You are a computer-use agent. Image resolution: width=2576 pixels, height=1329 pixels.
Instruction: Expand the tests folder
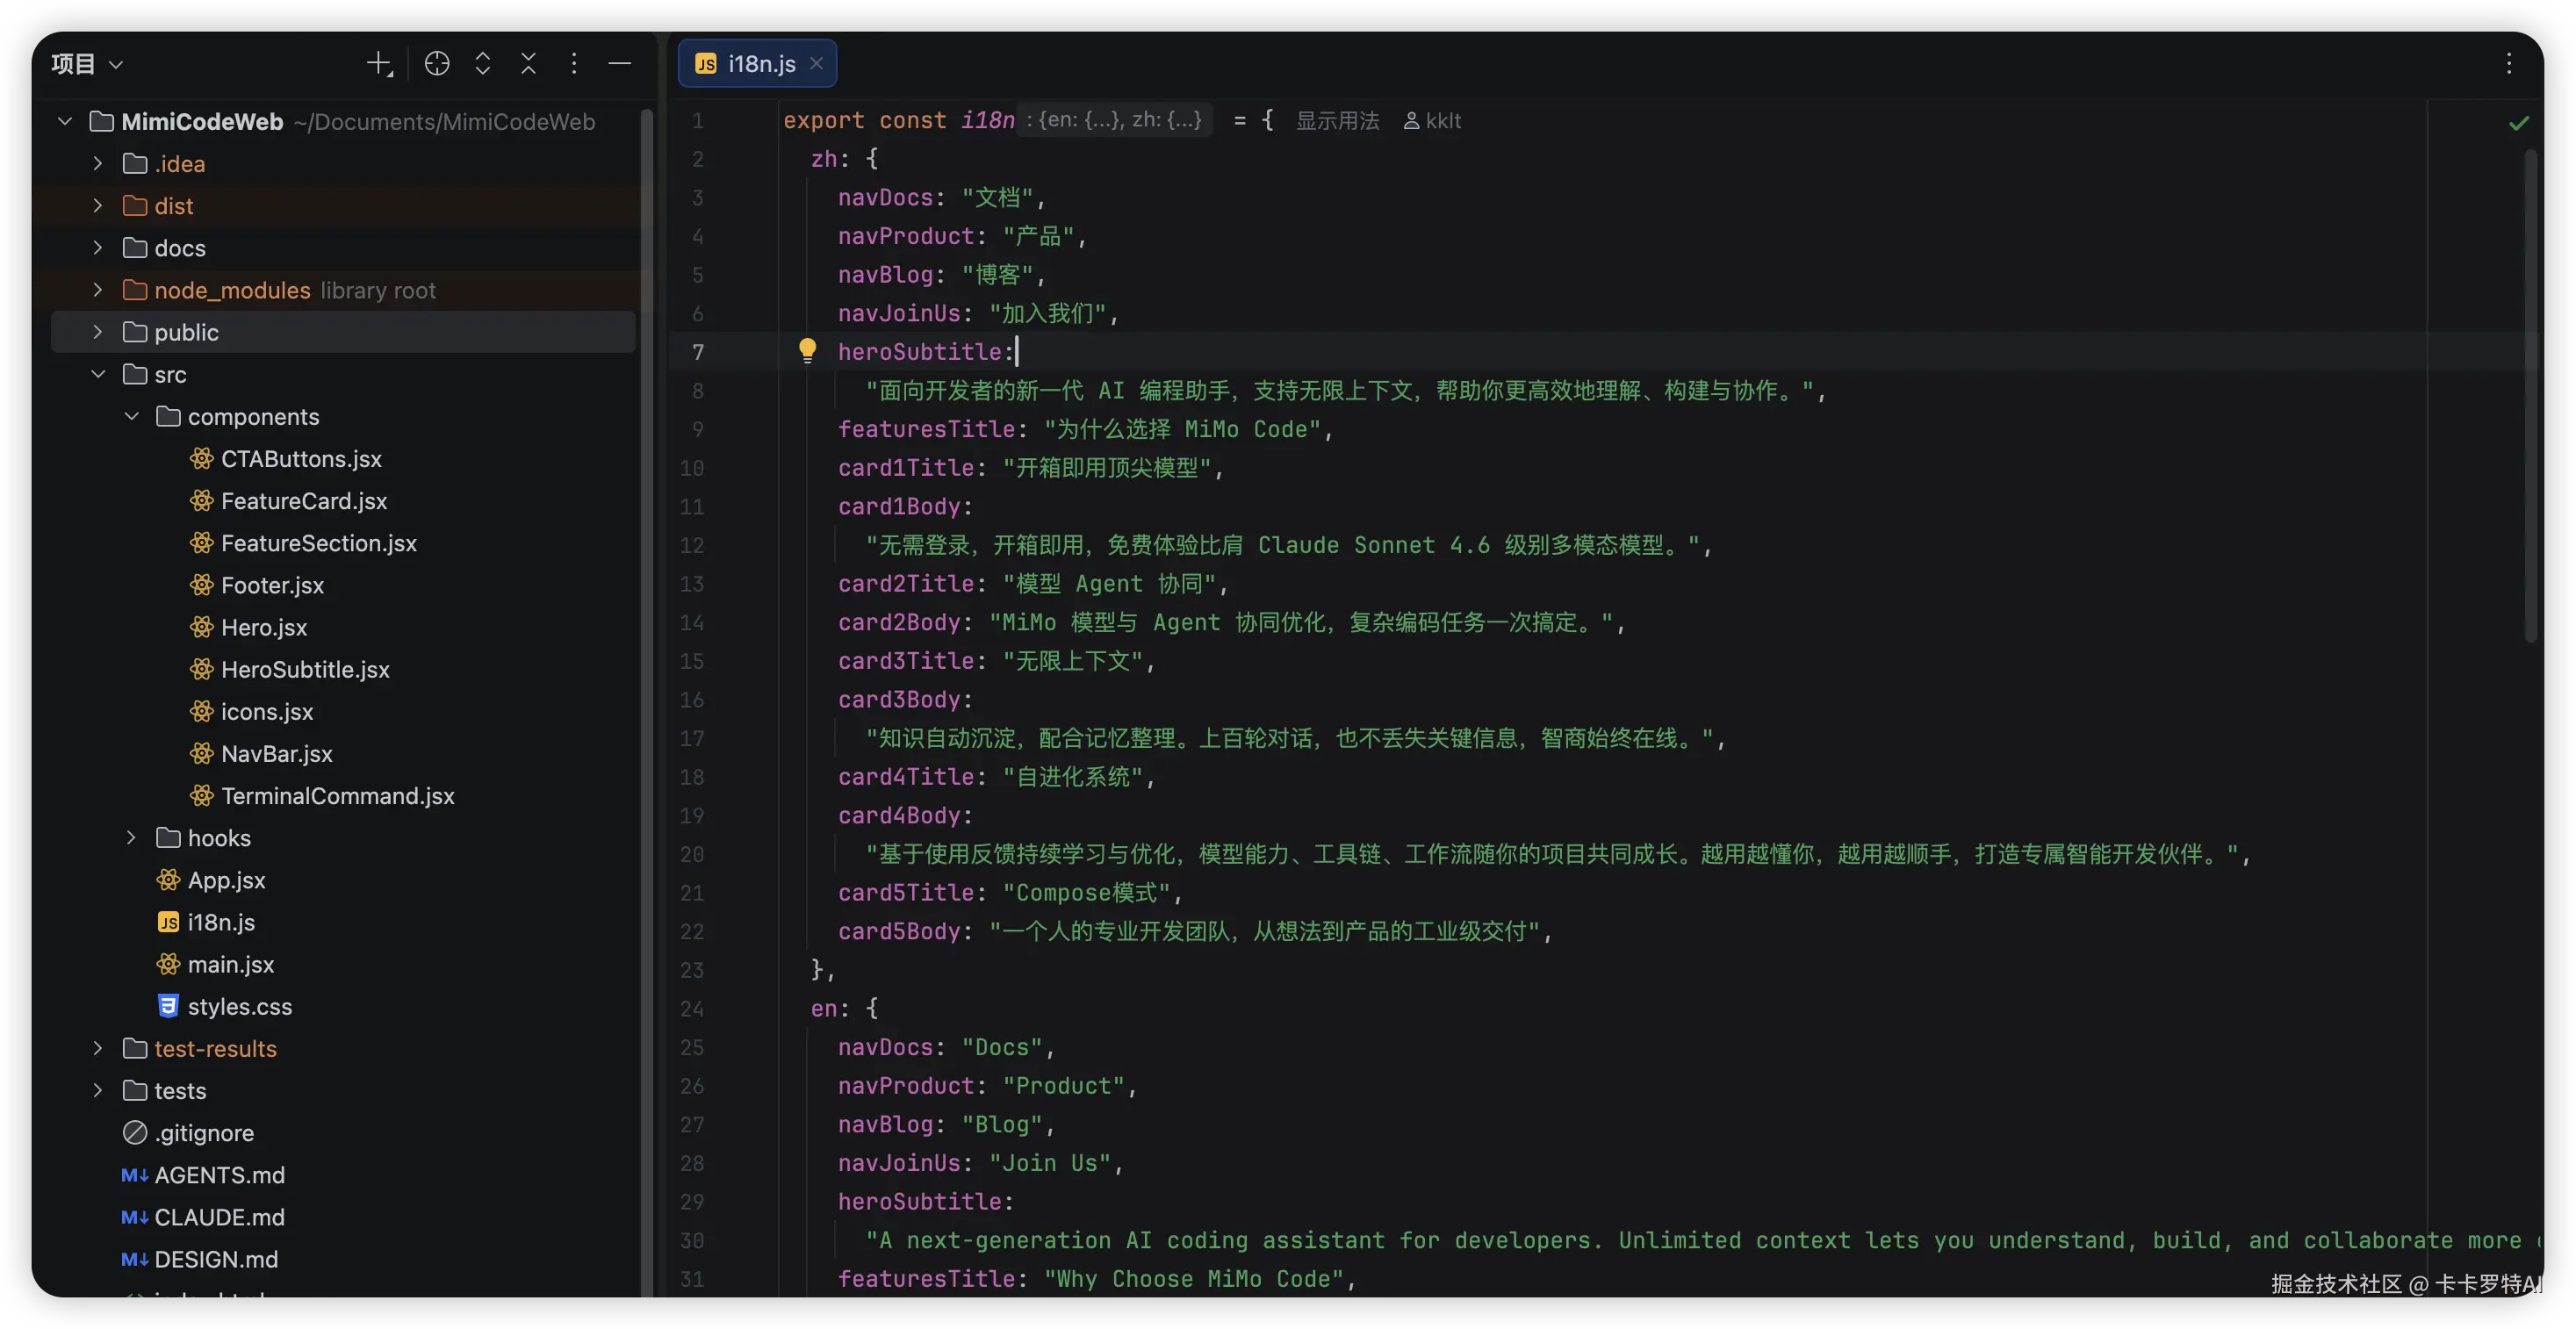pyautogui.click(x=97, y=1090)
